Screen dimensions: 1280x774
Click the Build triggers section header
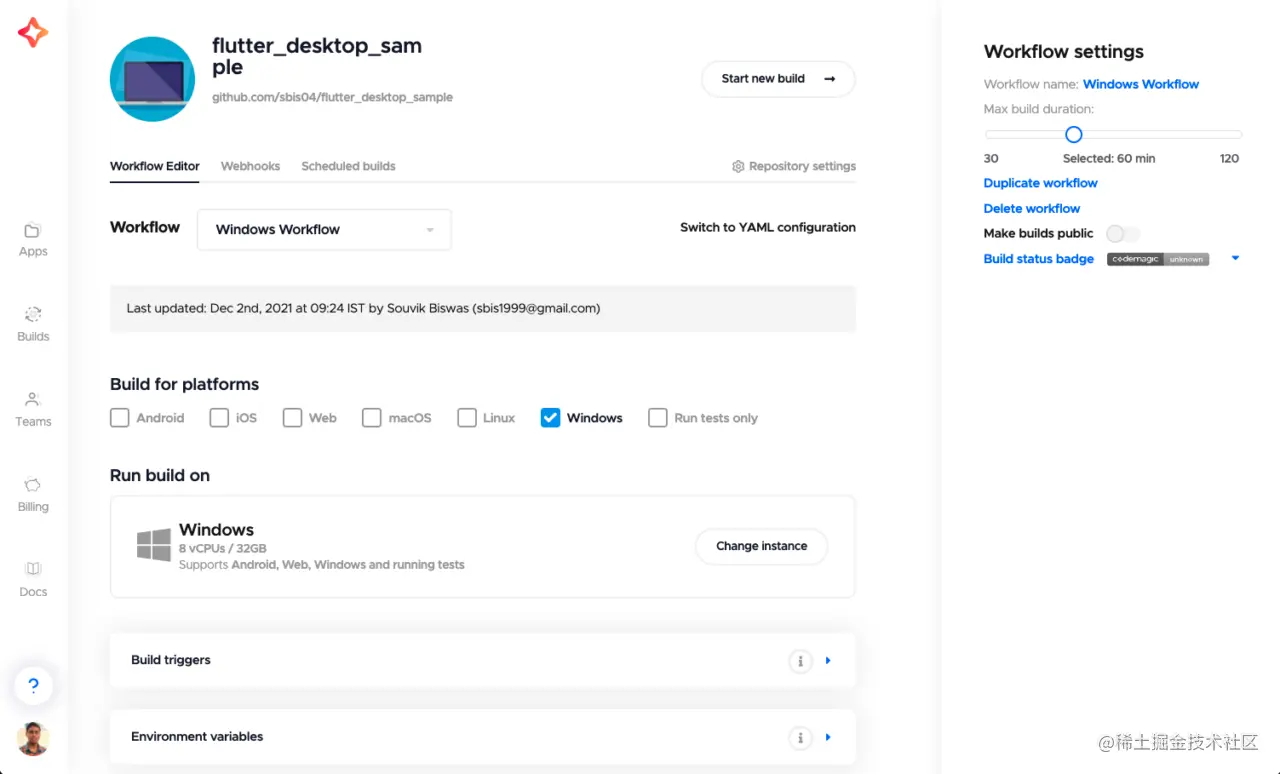point(482,661)
